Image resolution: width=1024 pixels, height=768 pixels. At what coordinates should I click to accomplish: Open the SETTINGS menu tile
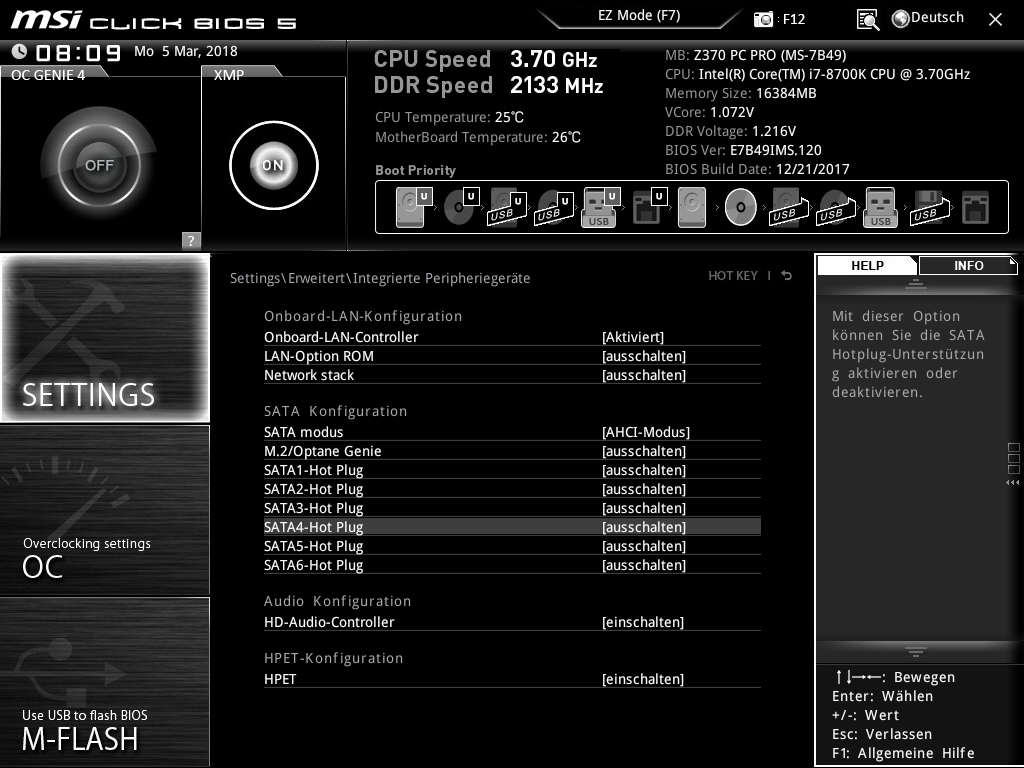[105, 338]
